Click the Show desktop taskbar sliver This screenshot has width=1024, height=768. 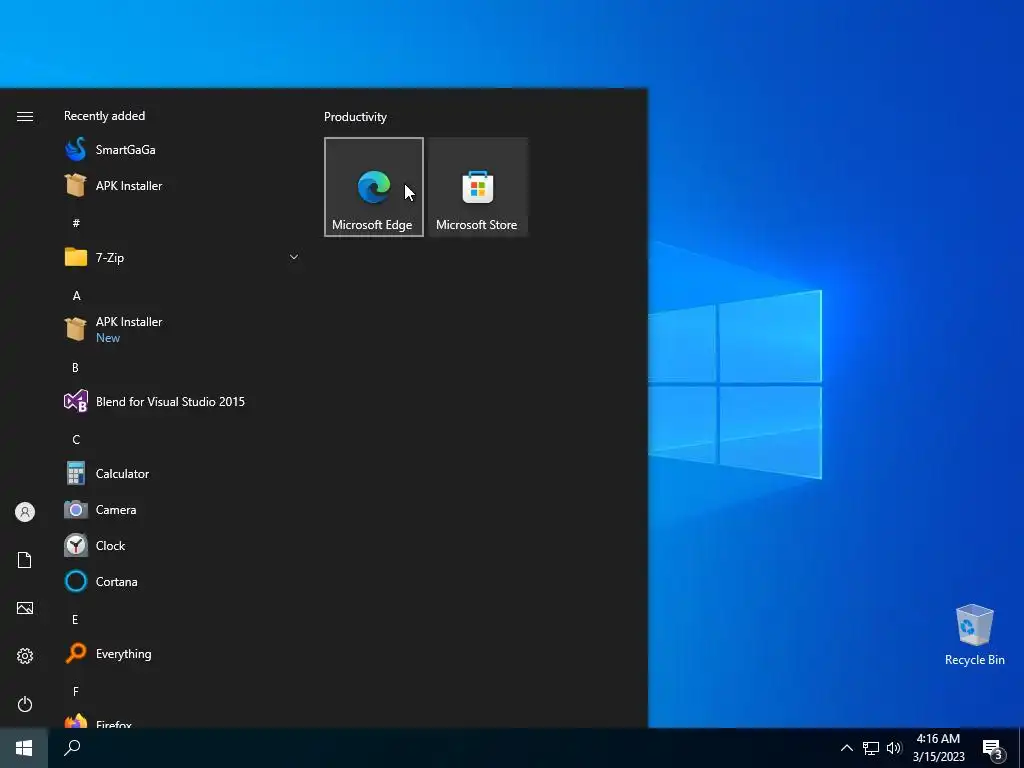point(1021,748)
